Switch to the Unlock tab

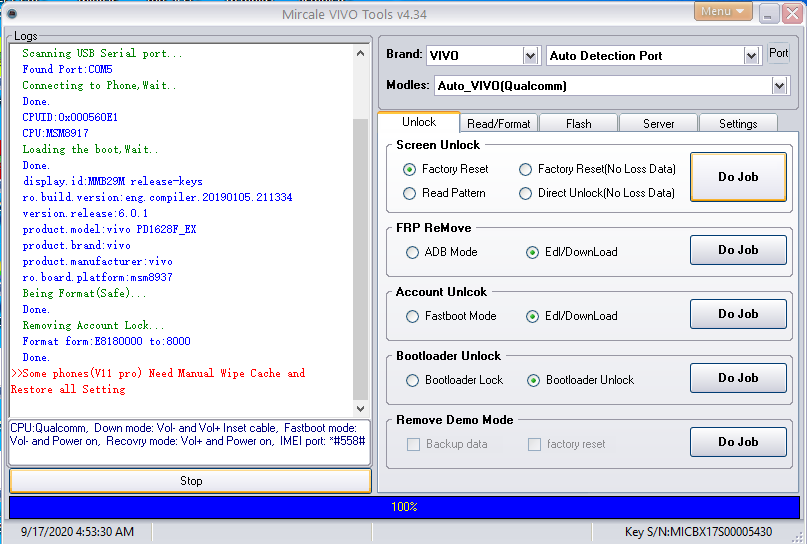point(418,122)
